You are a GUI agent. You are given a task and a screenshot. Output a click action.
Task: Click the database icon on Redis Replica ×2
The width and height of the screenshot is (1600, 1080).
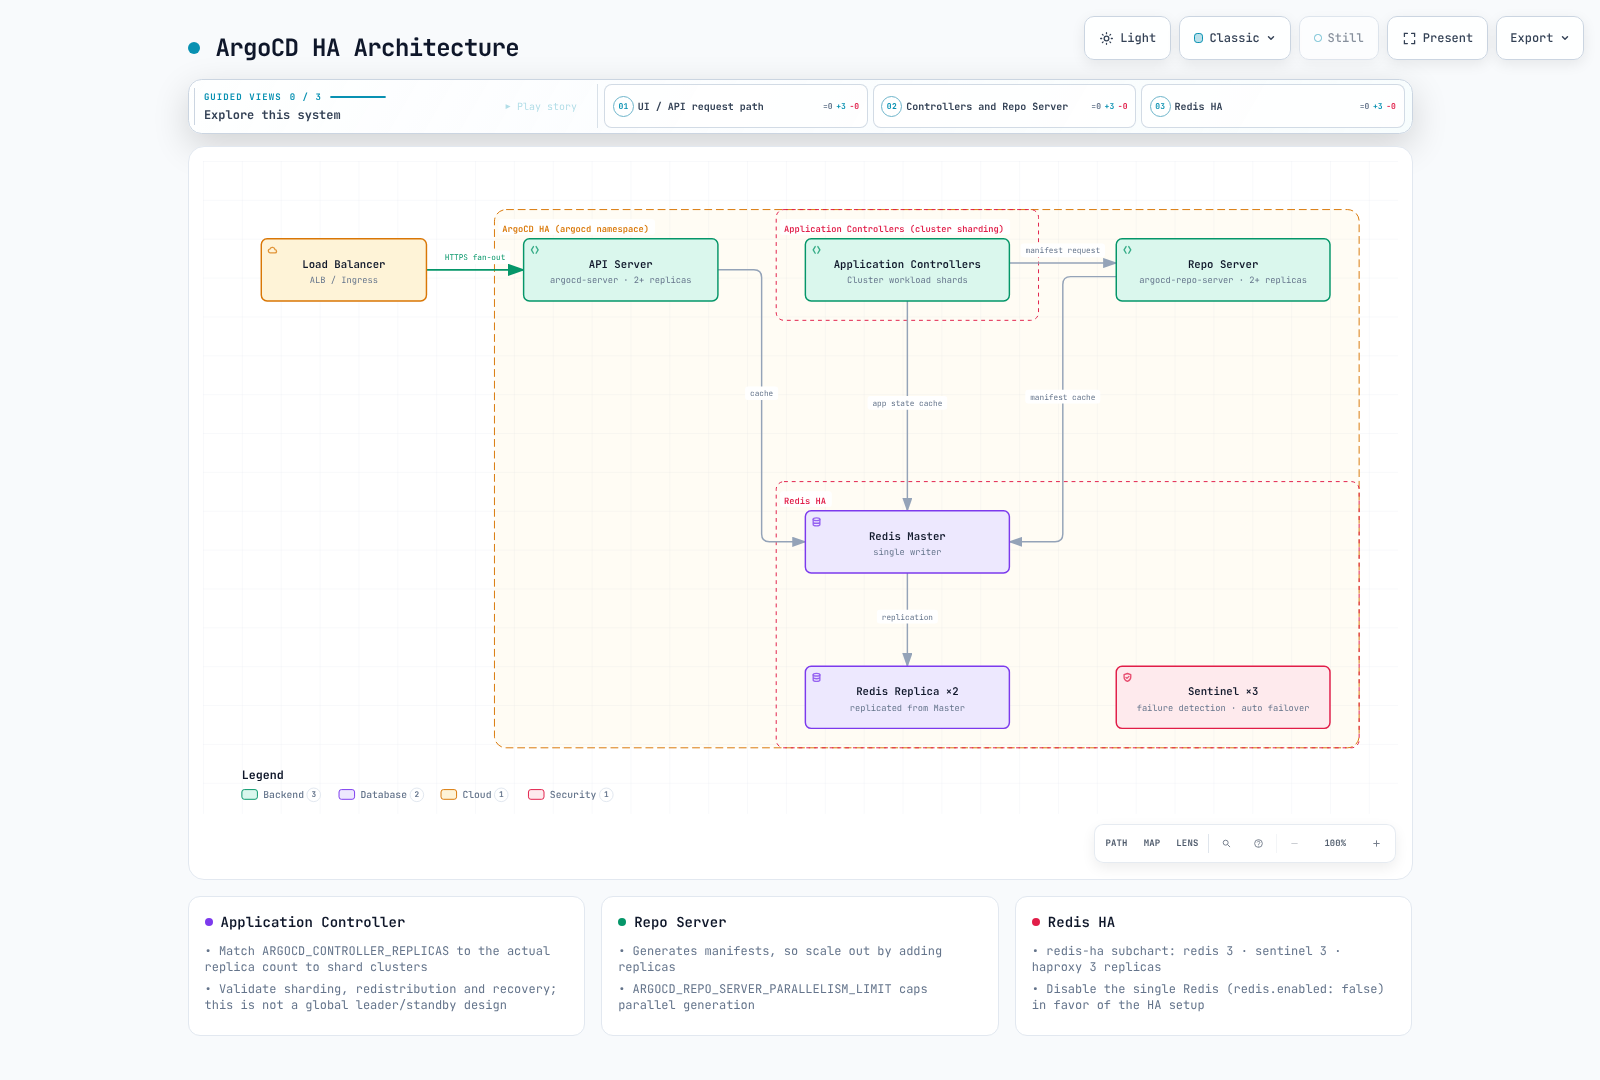coord(816,677)
